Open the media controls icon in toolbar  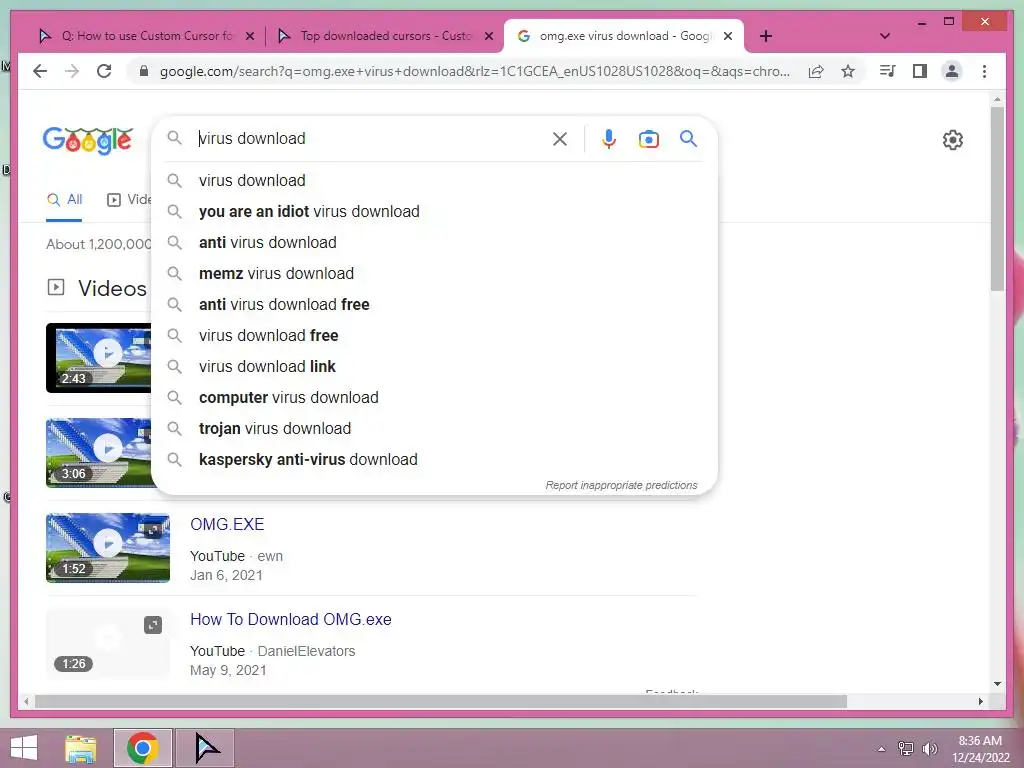(x=887, y=71)
